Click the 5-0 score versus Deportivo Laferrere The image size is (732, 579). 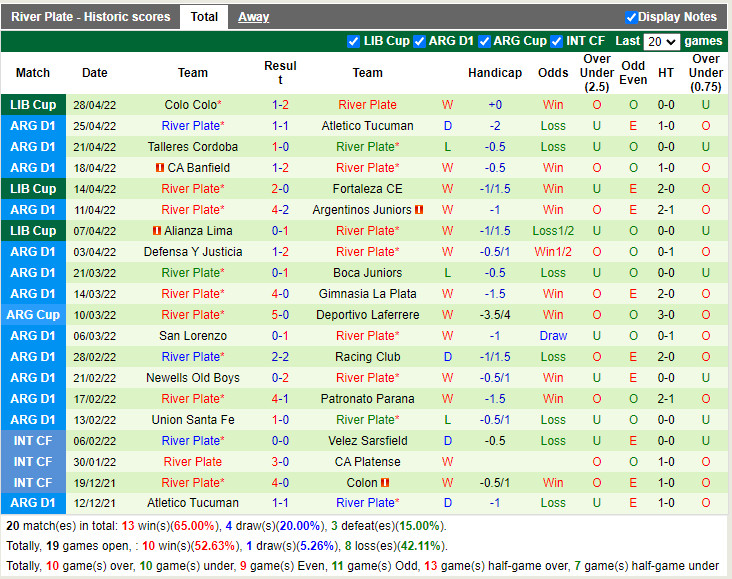[280, 315]
